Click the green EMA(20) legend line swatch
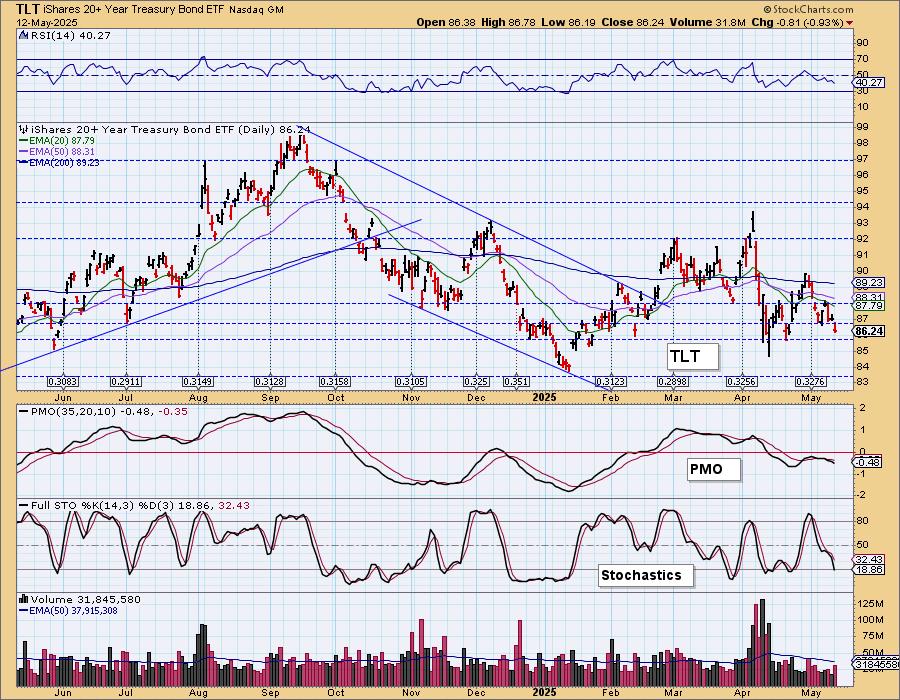The width and height of the screenshot is (900, 700). [x=23, y=141]
